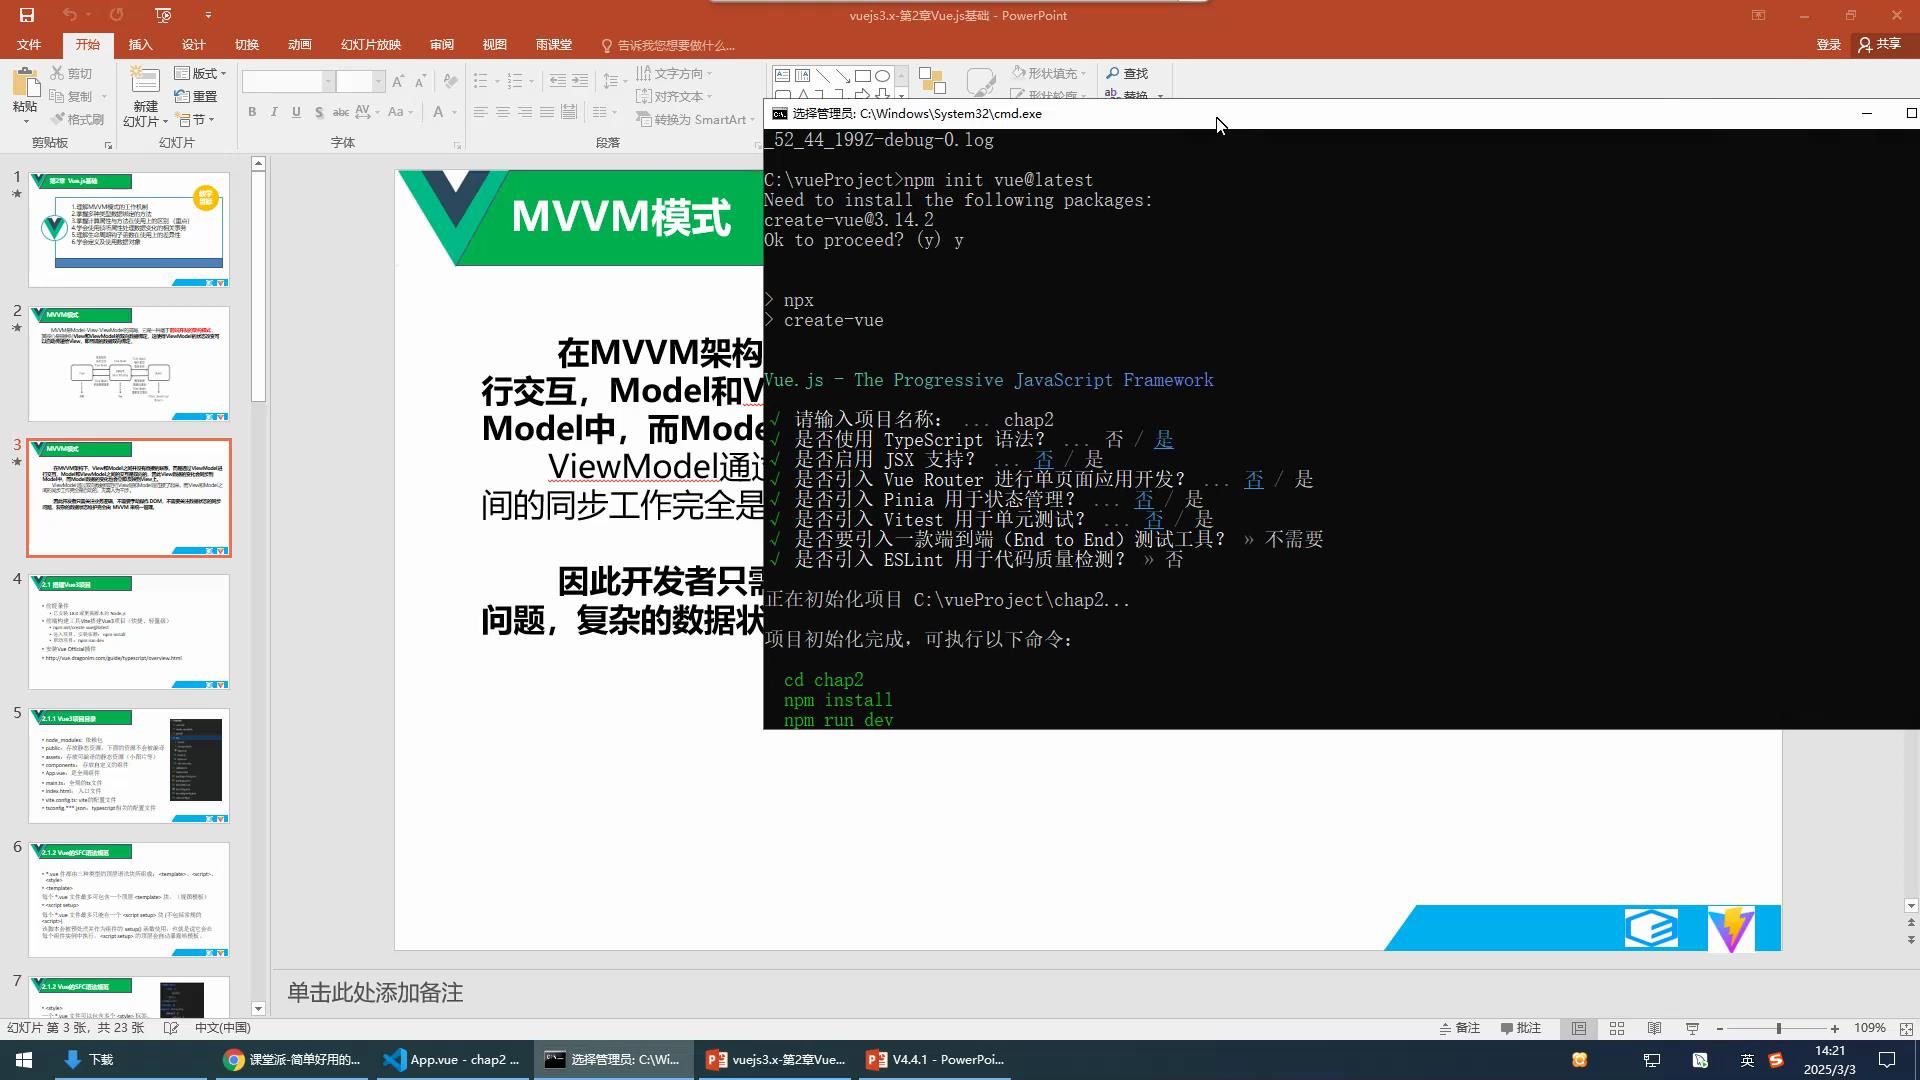Open the Slide Show (幻灯片放映) tab

tap(370, 45)
